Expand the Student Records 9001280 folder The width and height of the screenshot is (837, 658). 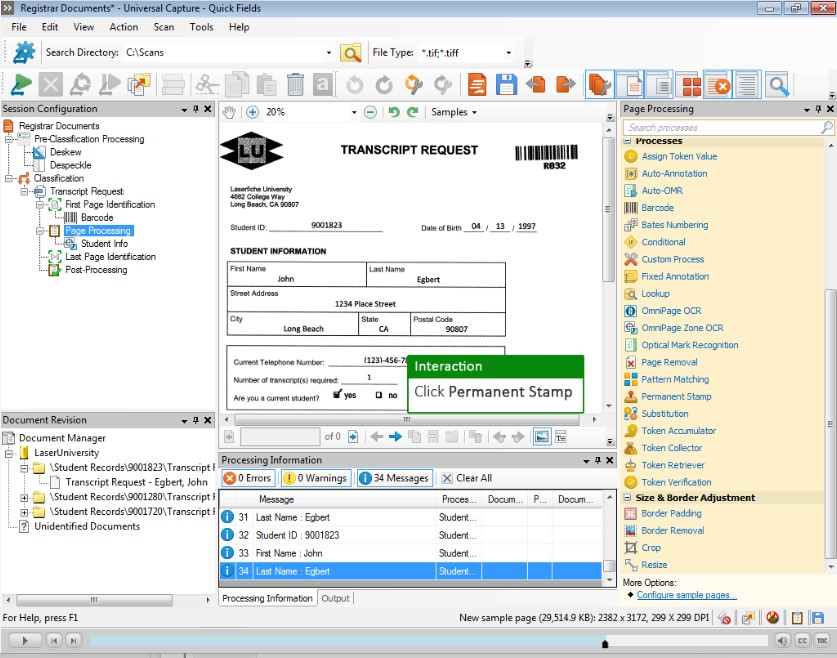coord(24,497)
